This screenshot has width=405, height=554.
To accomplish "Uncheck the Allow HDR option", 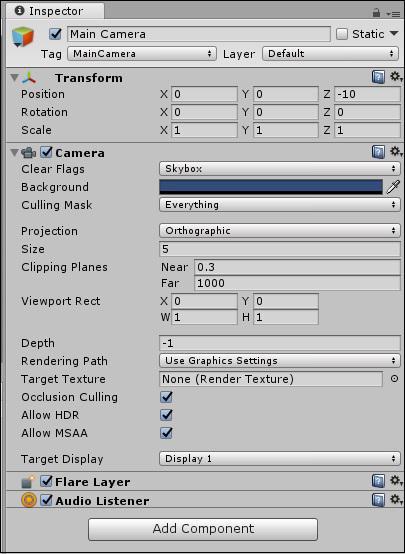I will (x=166, y=415).
